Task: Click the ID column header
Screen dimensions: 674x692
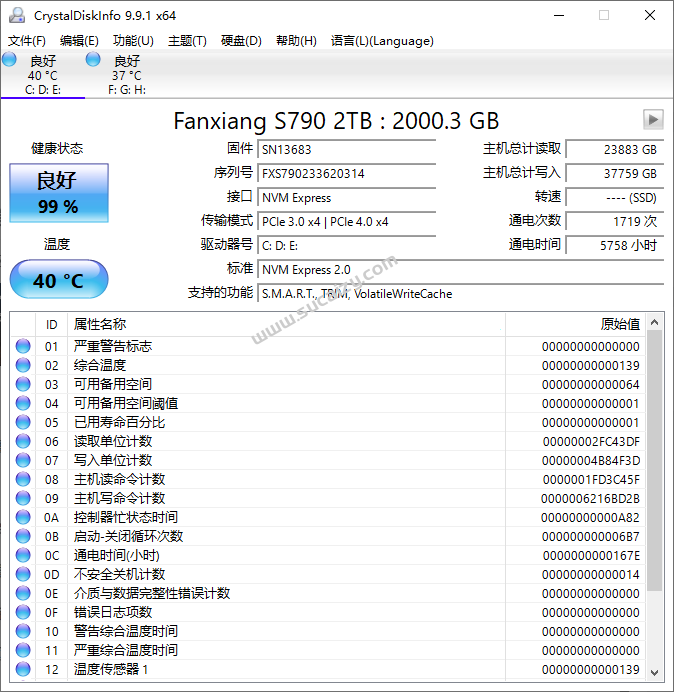Action: coord(51,324)
